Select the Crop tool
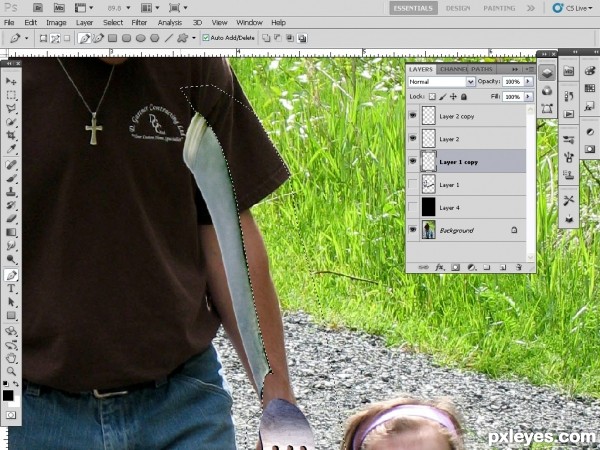 coord(11,135)
